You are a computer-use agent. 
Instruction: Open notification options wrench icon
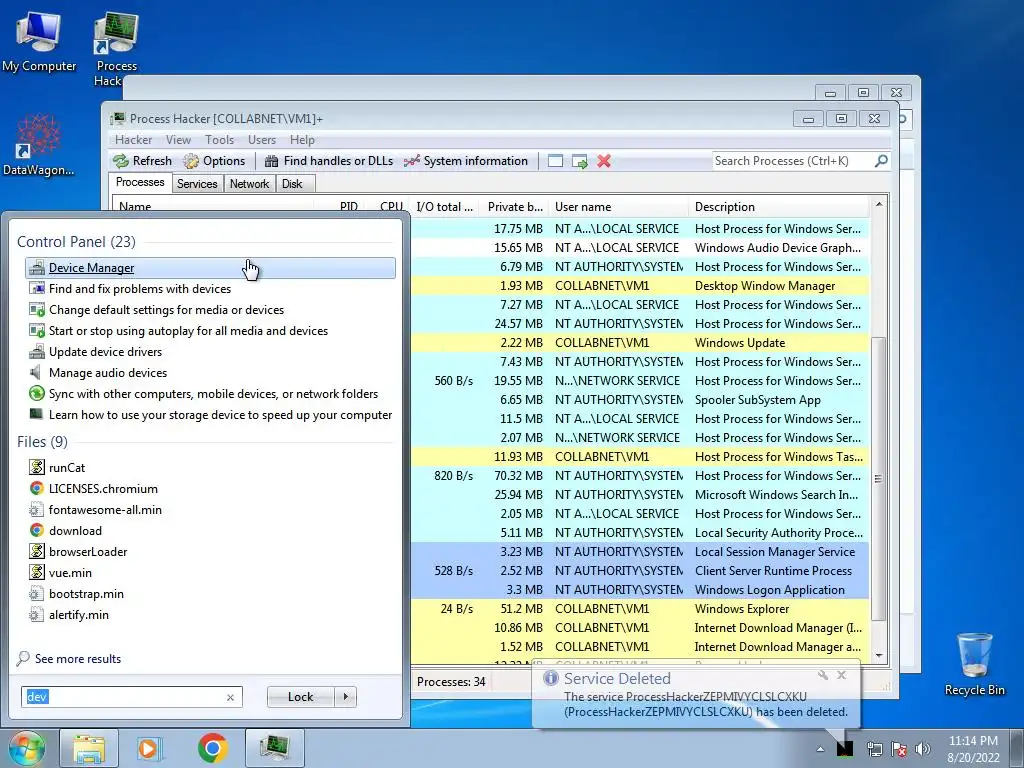point(823,675)
